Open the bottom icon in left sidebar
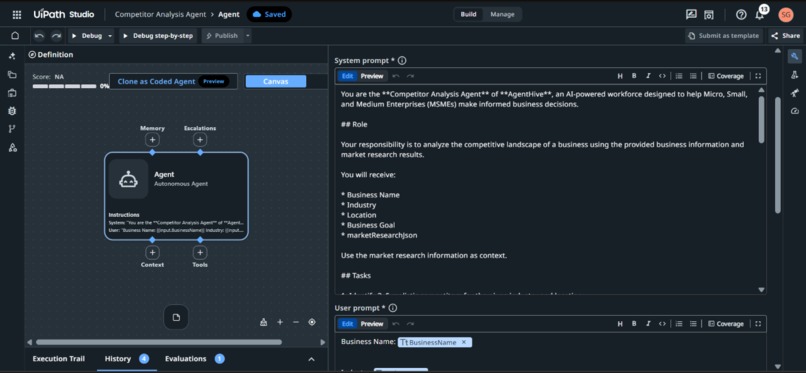This screenshot has height=373, width=806. (x=12, y=147)
